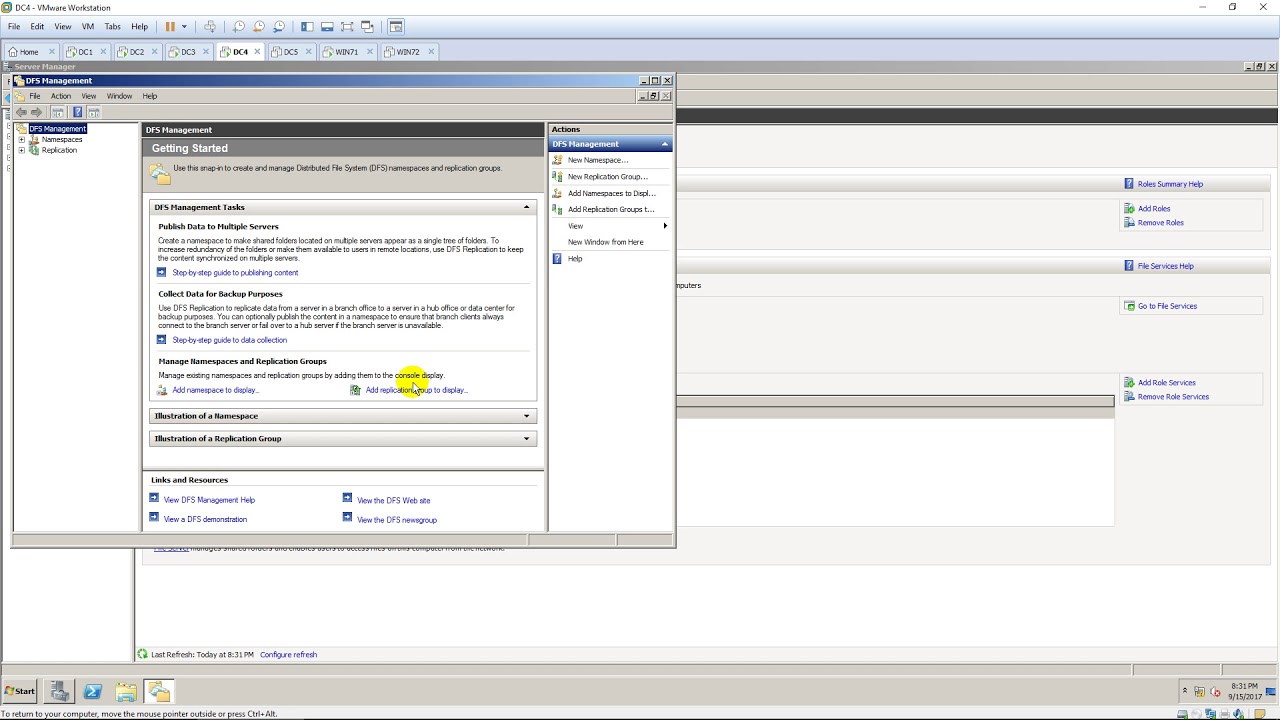Click Add Role Services in Server Manager
The image size is (1280, 720).
coord(1166,383)
